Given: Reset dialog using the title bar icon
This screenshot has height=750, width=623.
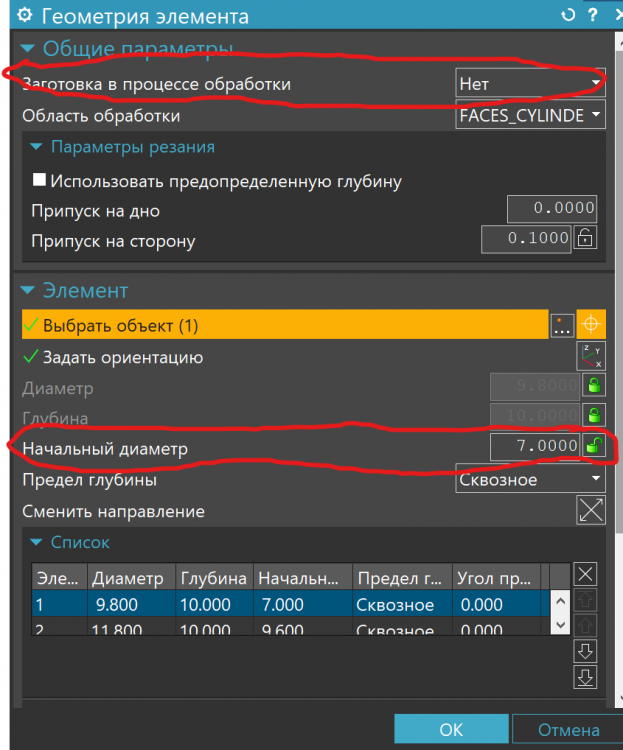Looking at the screenshot, I should [x=569, y=16].
